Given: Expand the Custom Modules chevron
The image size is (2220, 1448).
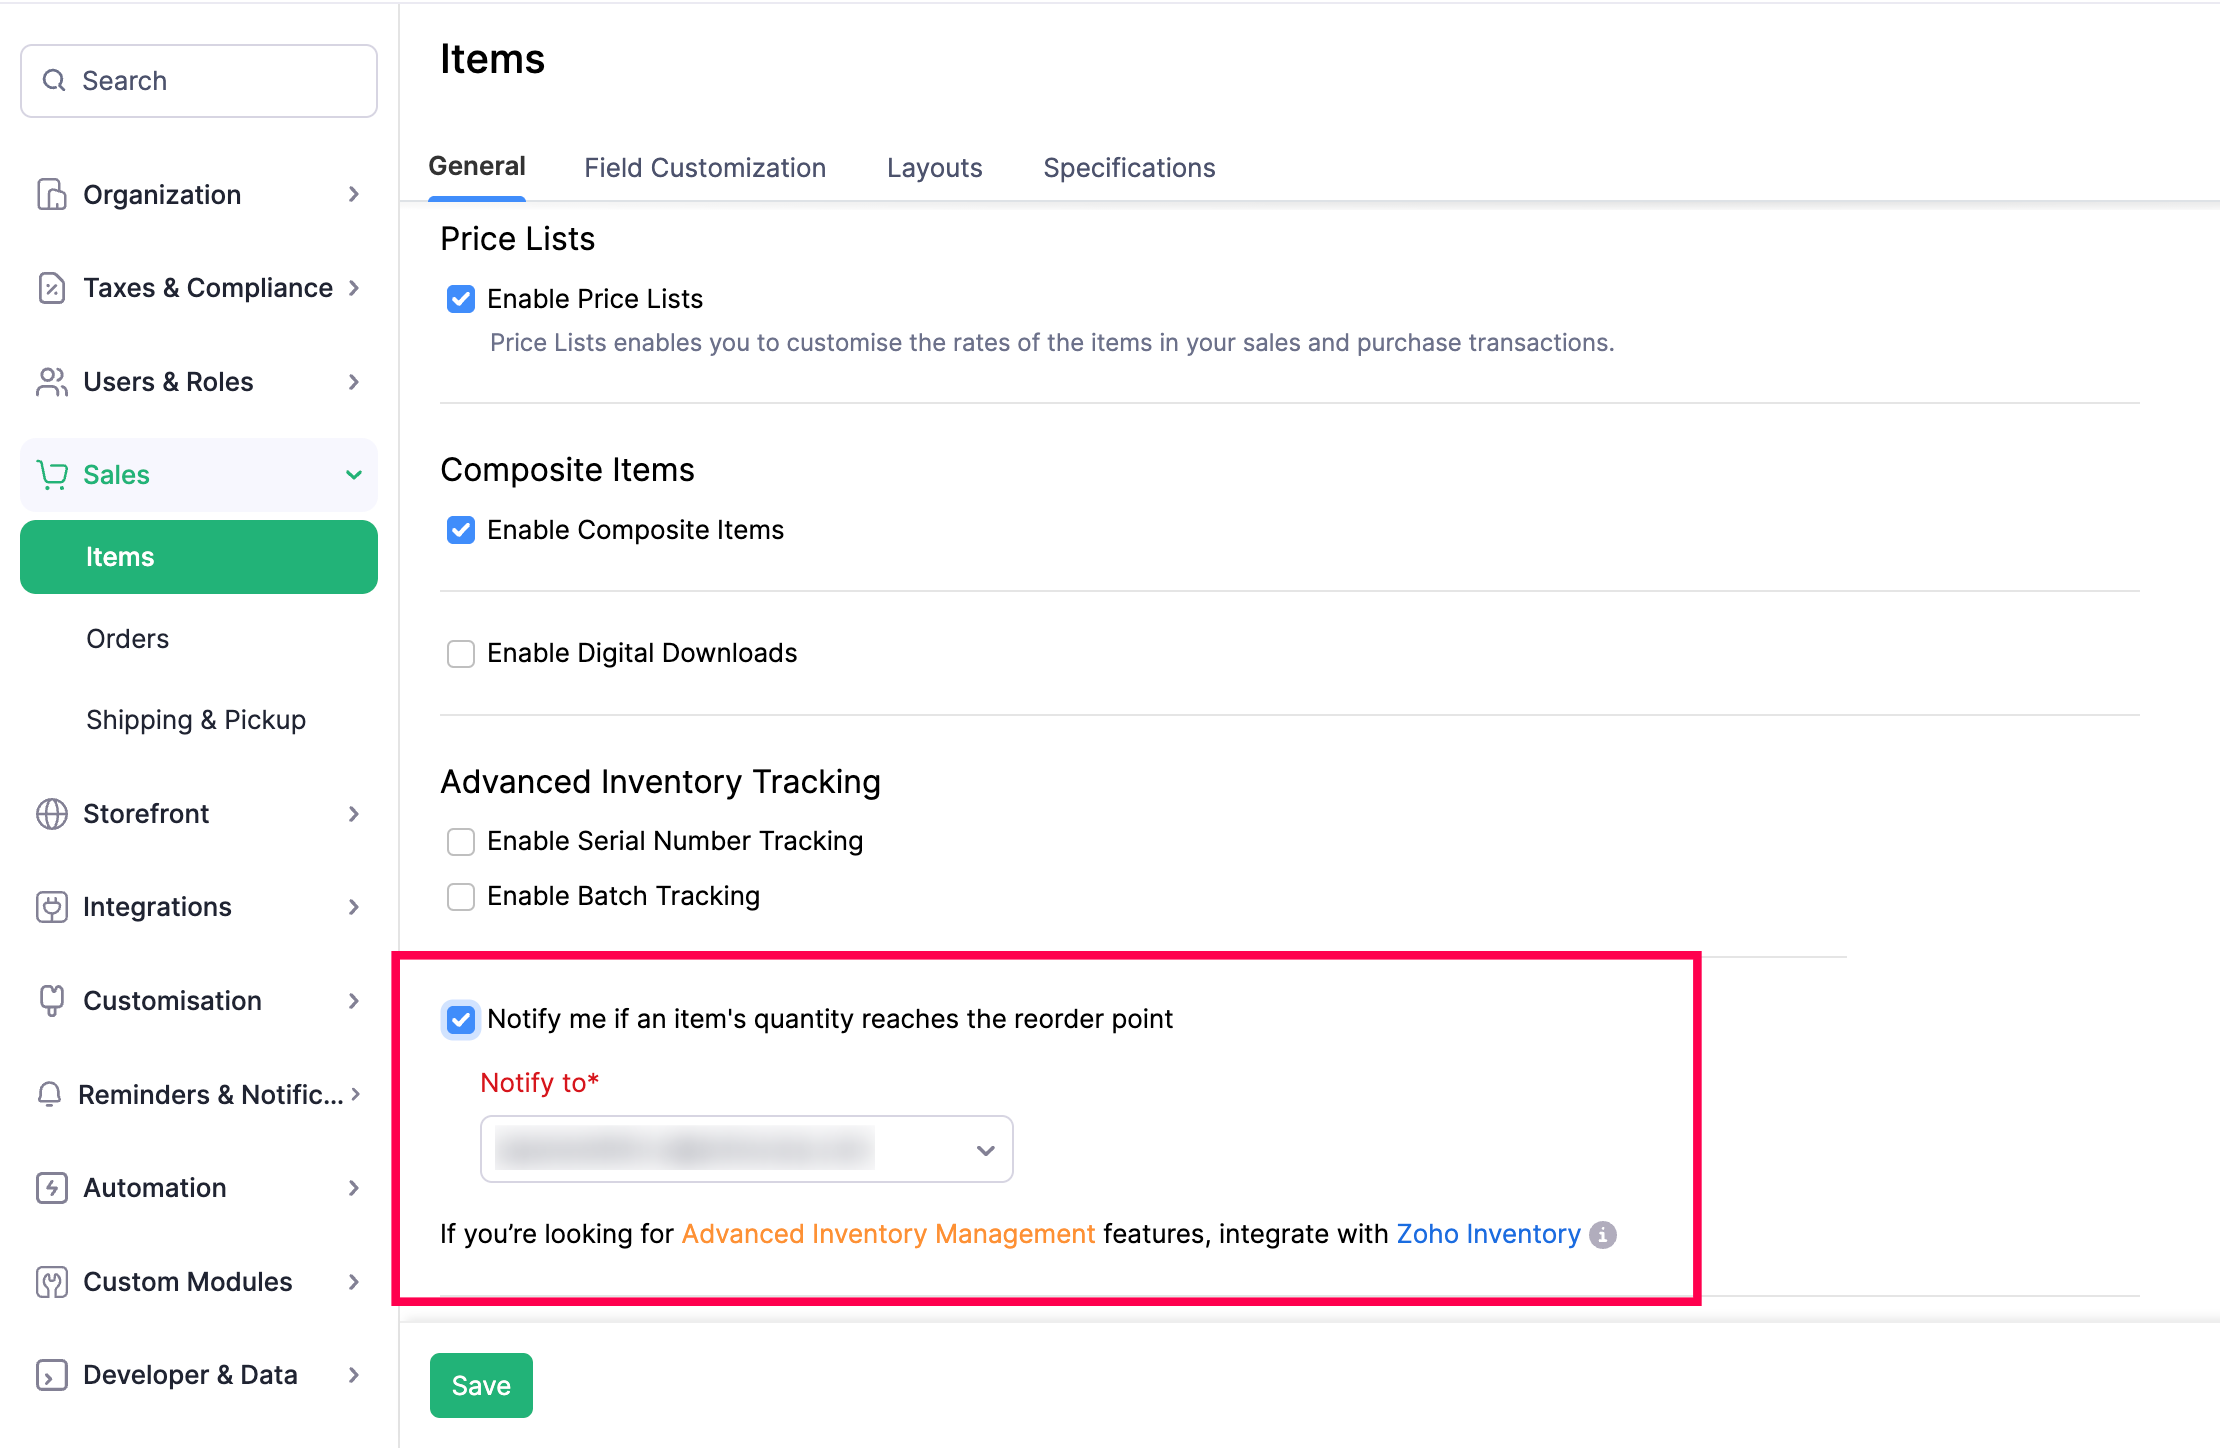Looking at the screenshot, I should [353, 1282].
